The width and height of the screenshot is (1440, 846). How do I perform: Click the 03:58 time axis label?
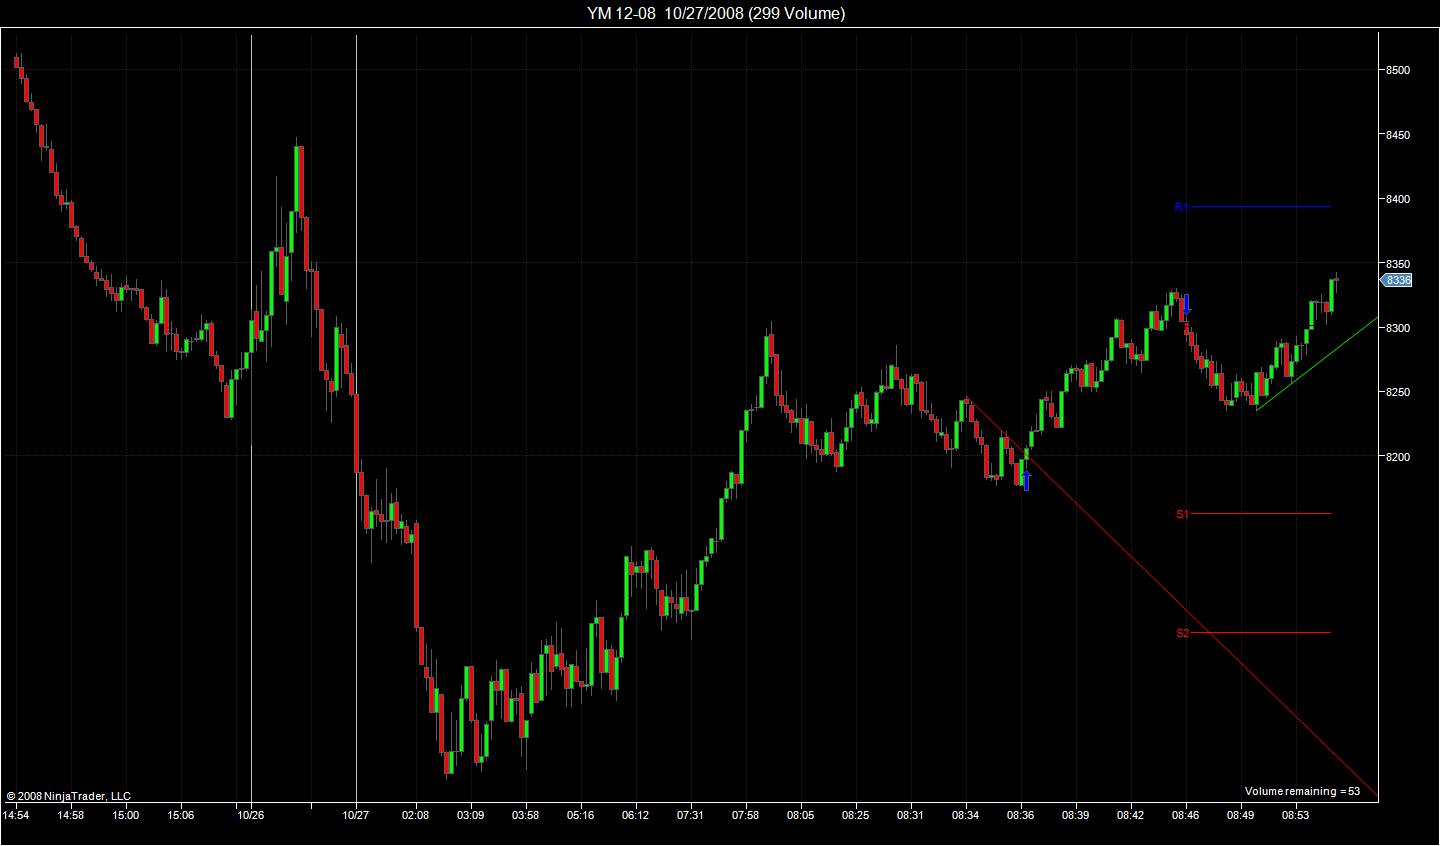525,815
